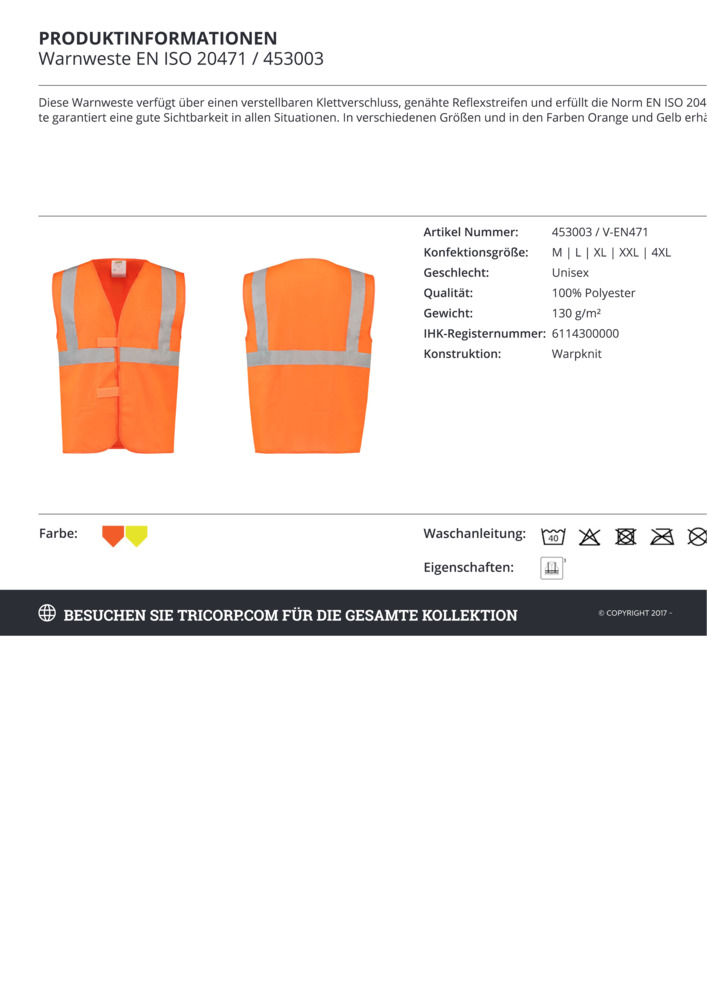
Task: Click the Konfektionsgröße label
Action: [476, 253]
